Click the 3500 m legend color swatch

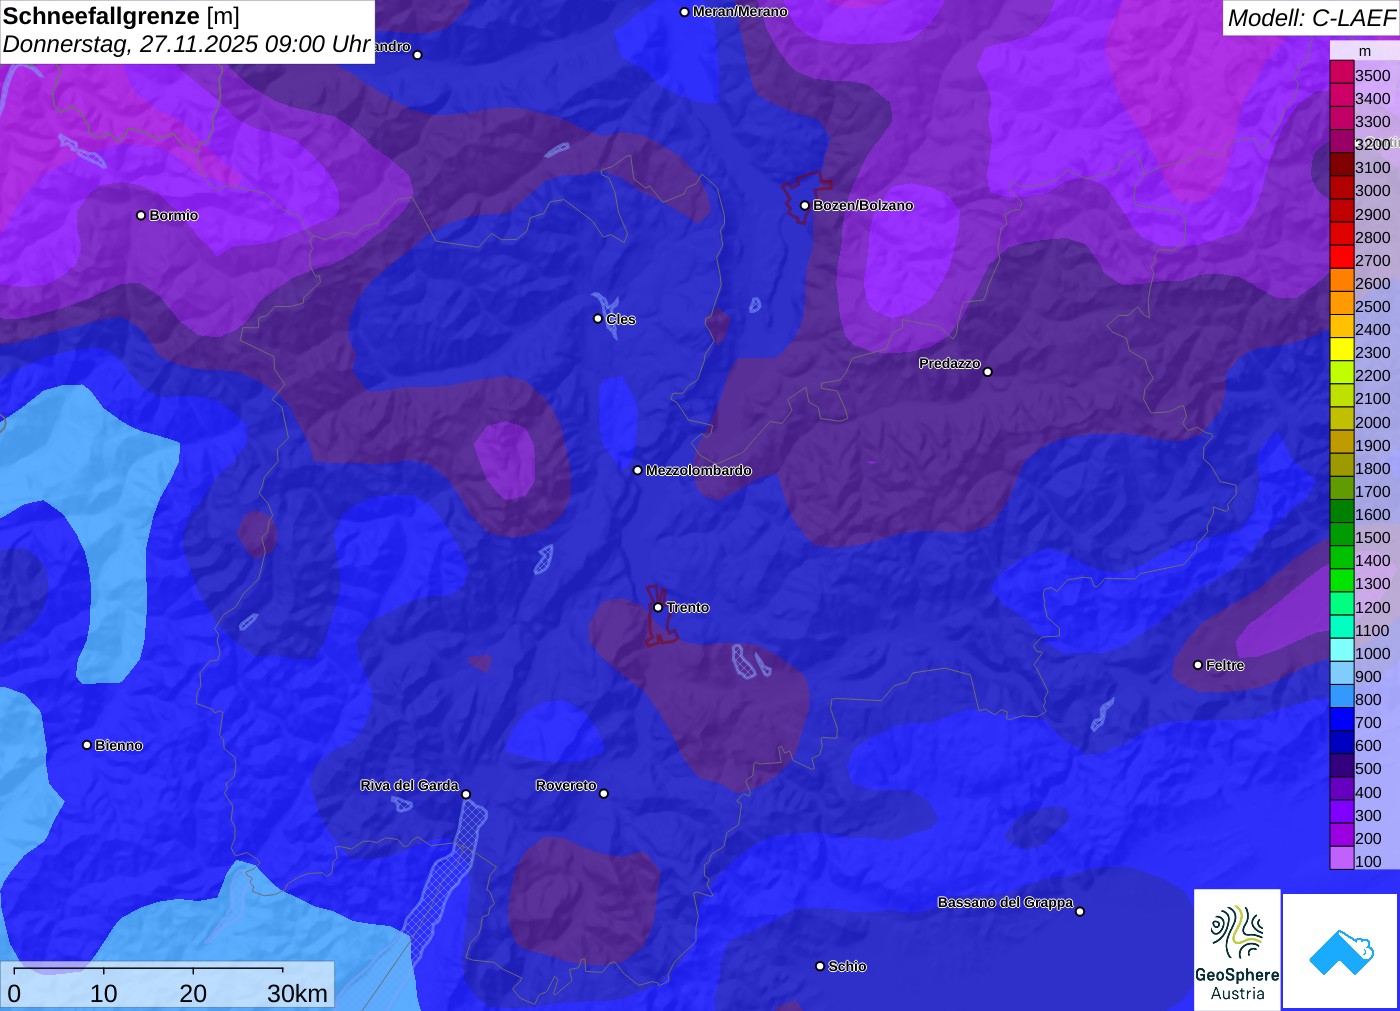click(x=1342, y=73)
